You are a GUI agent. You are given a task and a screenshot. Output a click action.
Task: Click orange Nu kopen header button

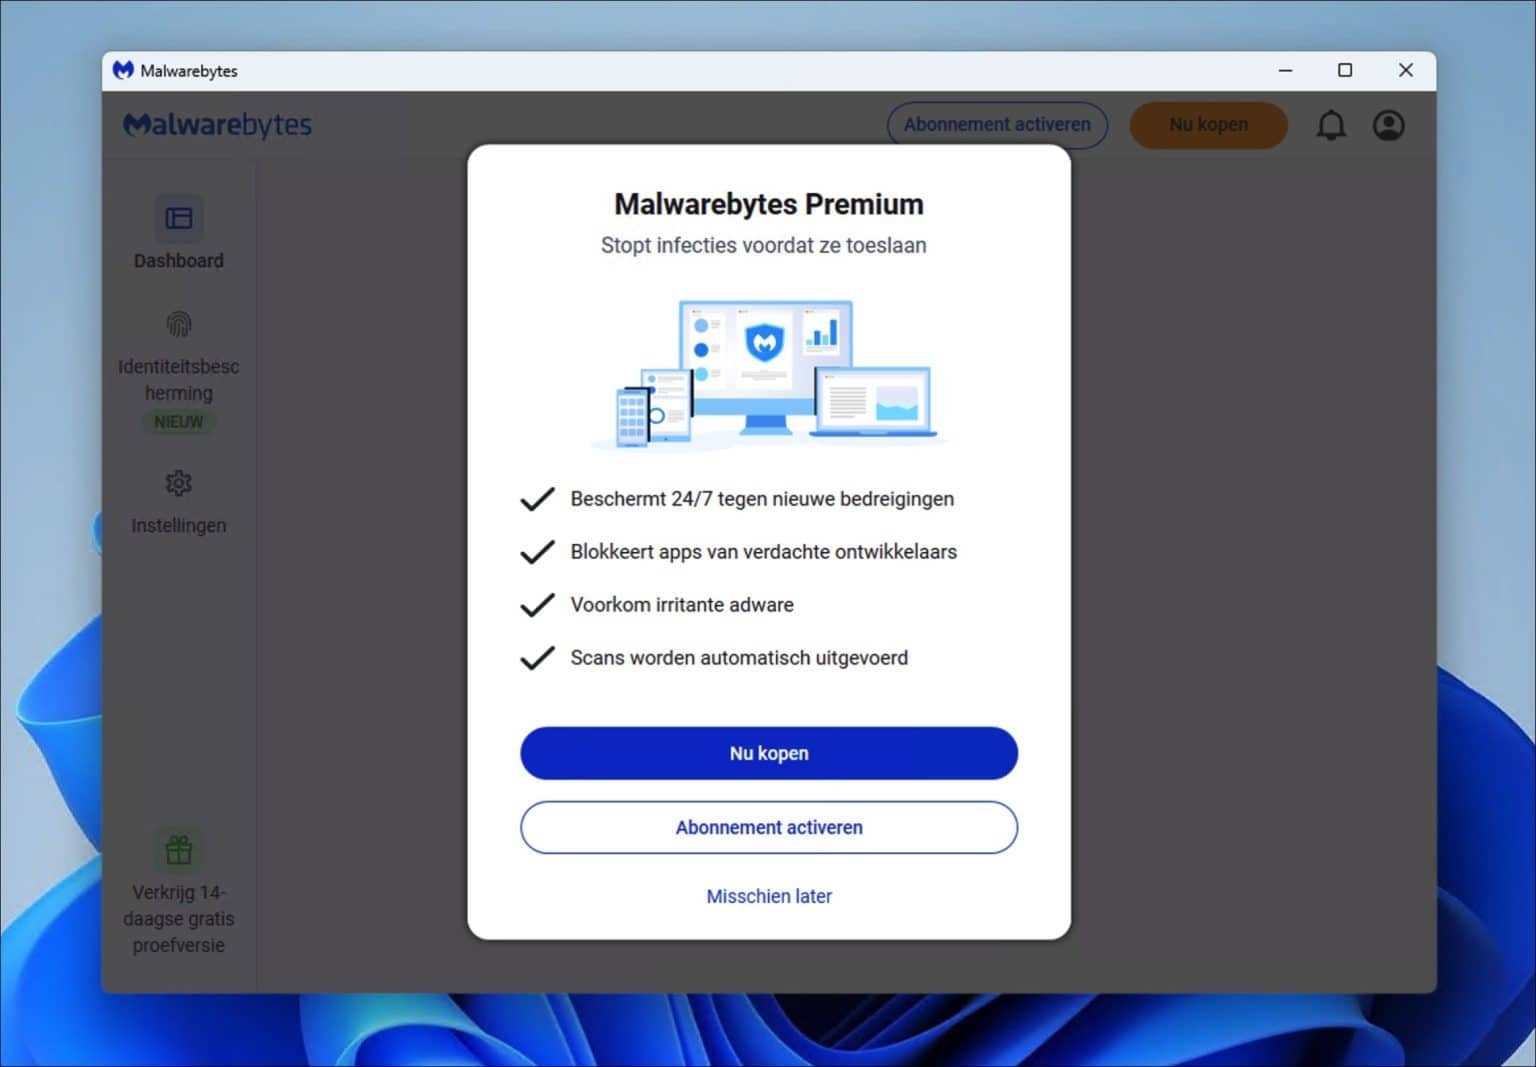pos(1208,125)
